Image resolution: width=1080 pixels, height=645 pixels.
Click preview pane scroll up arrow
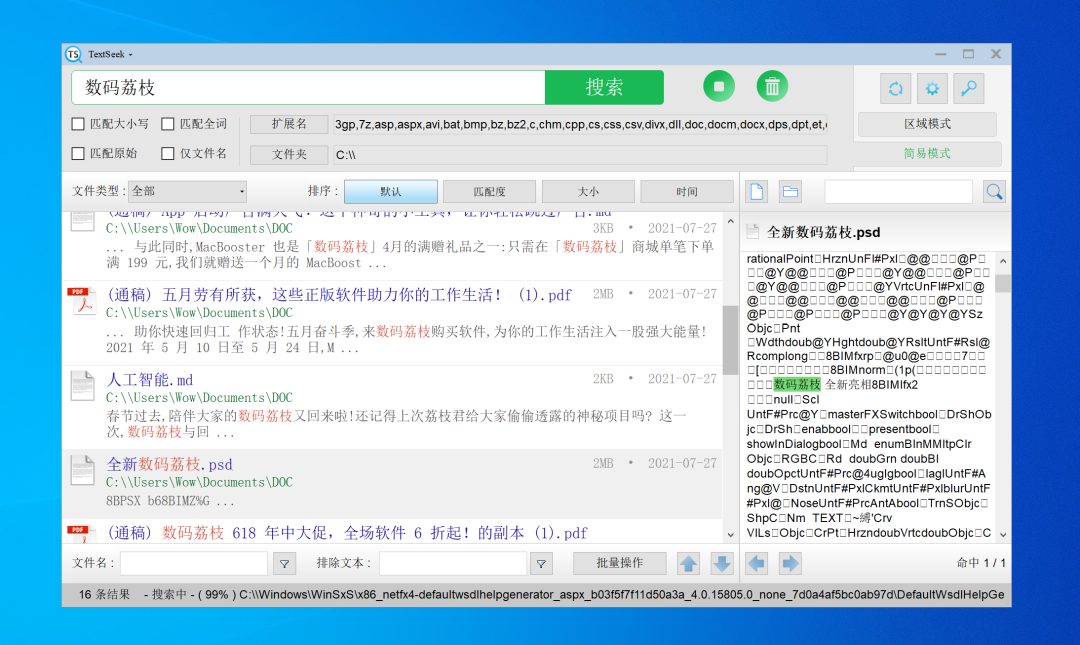1003,261
